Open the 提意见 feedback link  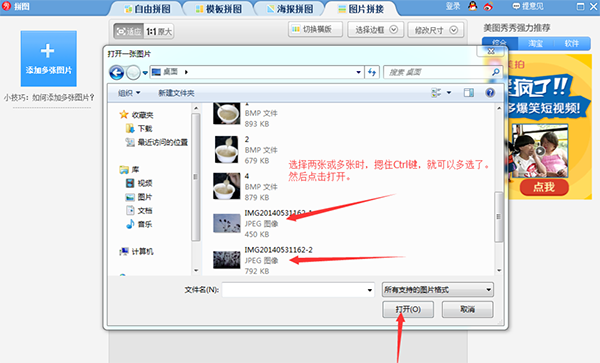[x=528, y=6]
